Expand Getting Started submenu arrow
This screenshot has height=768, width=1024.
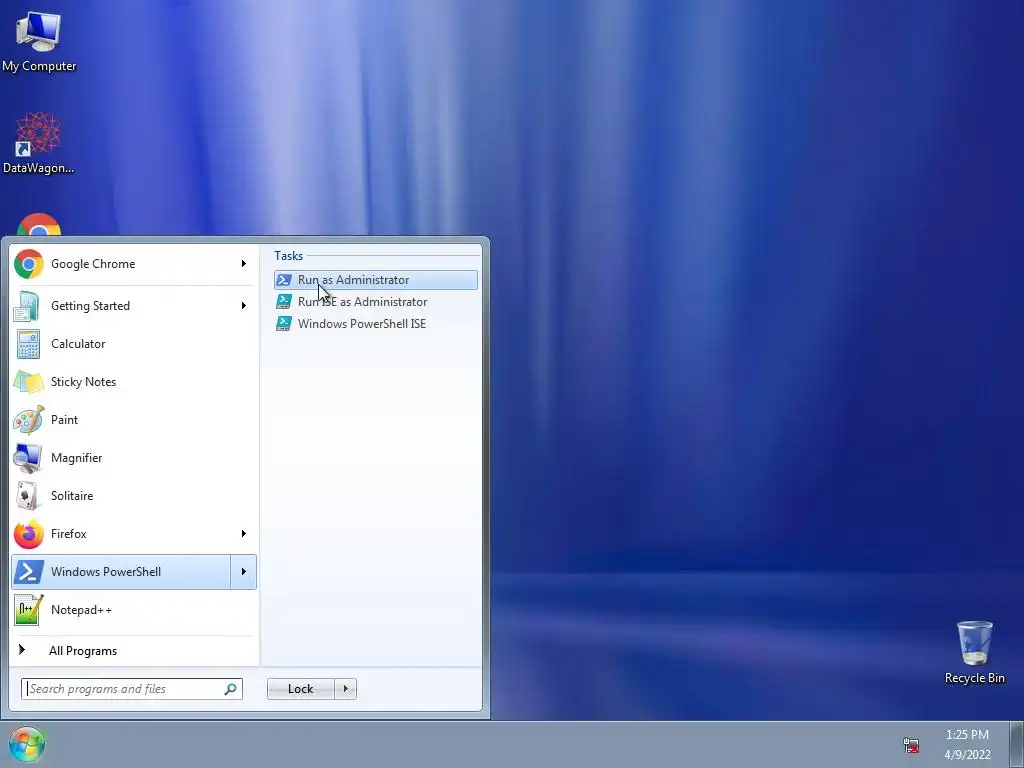tap(244, 306)
